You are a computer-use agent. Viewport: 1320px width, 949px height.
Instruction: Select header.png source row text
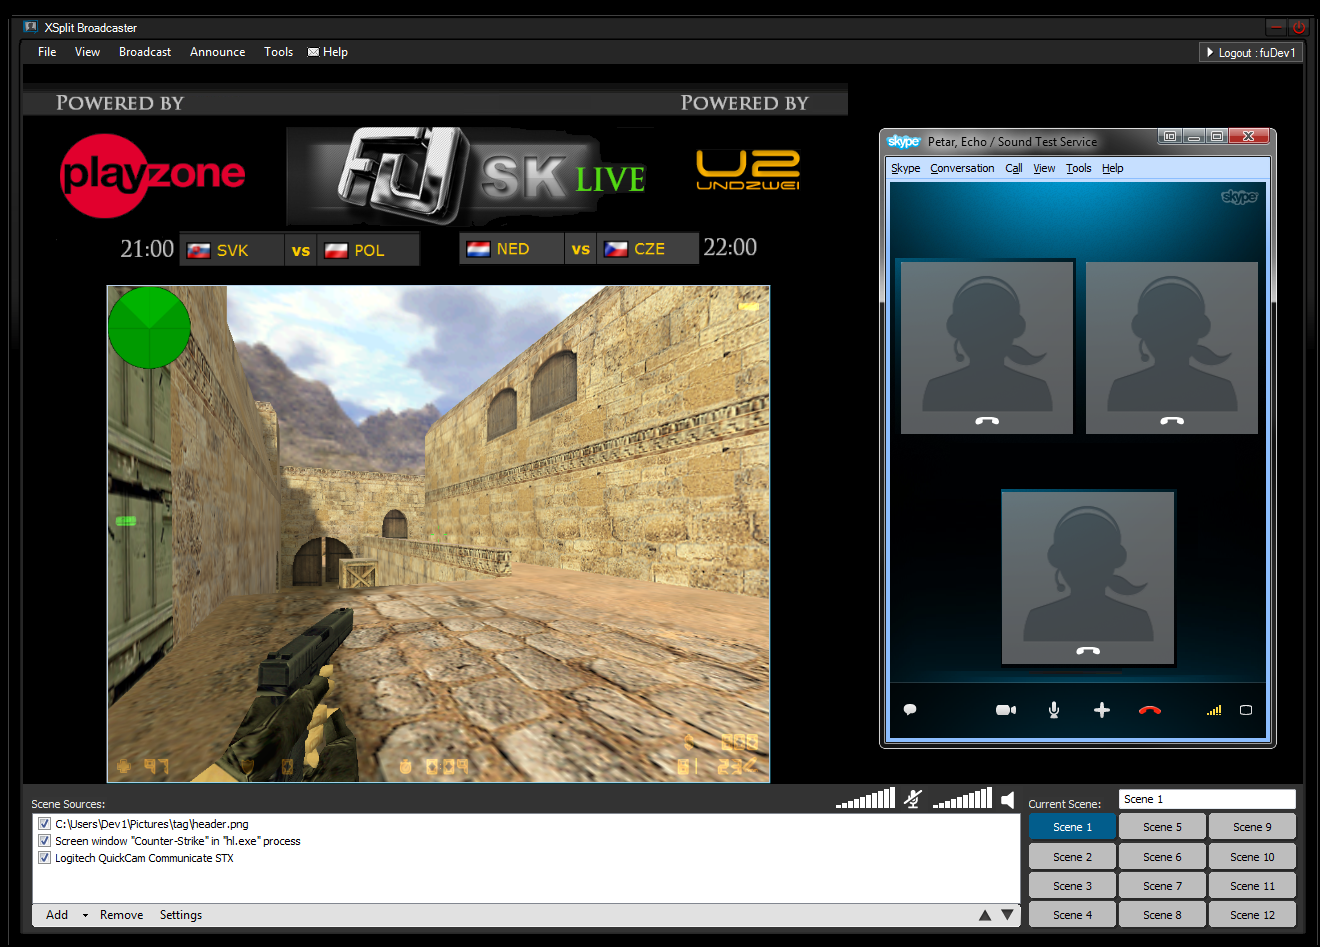click(x=152, y=824)
